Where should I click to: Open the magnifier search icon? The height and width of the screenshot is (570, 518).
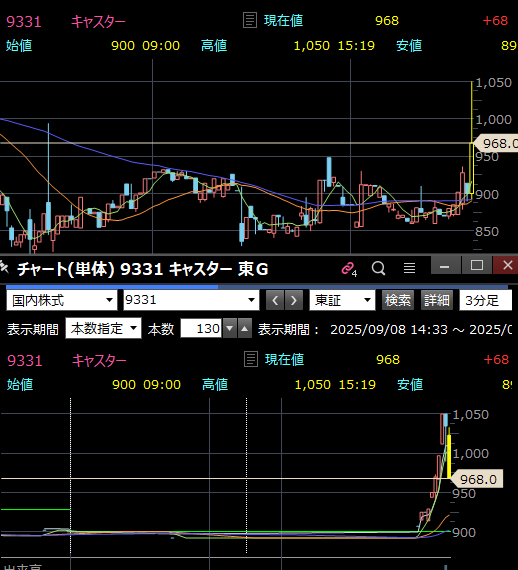378,268
